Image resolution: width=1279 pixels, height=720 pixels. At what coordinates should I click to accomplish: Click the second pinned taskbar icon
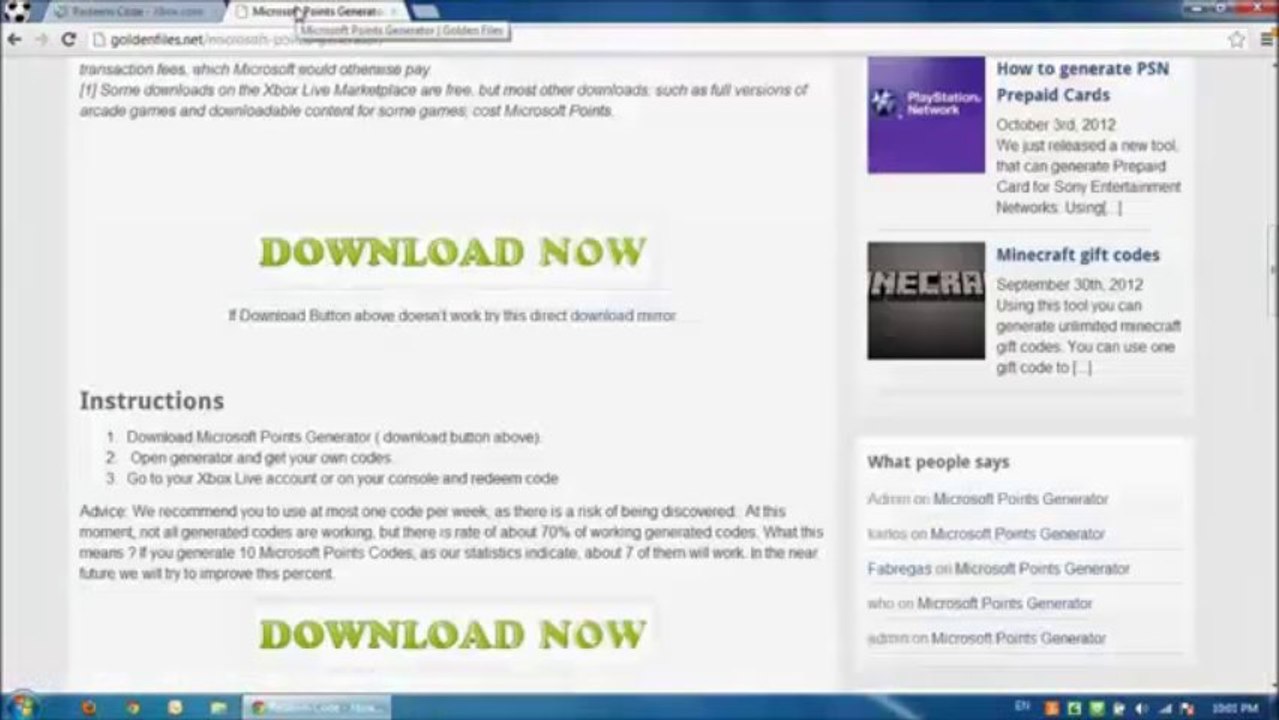click(132, 707)
